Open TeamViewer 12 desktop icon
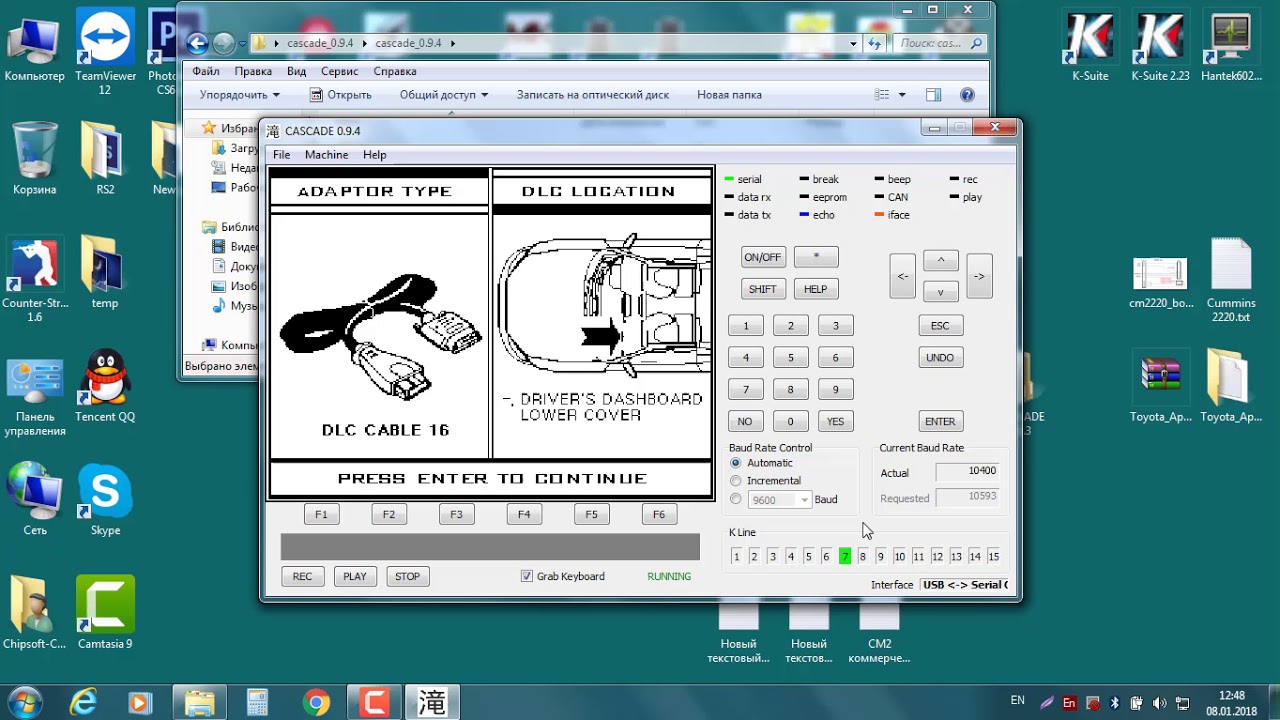This screenshot has height=720, width=1280. click(x=105, y=53)
